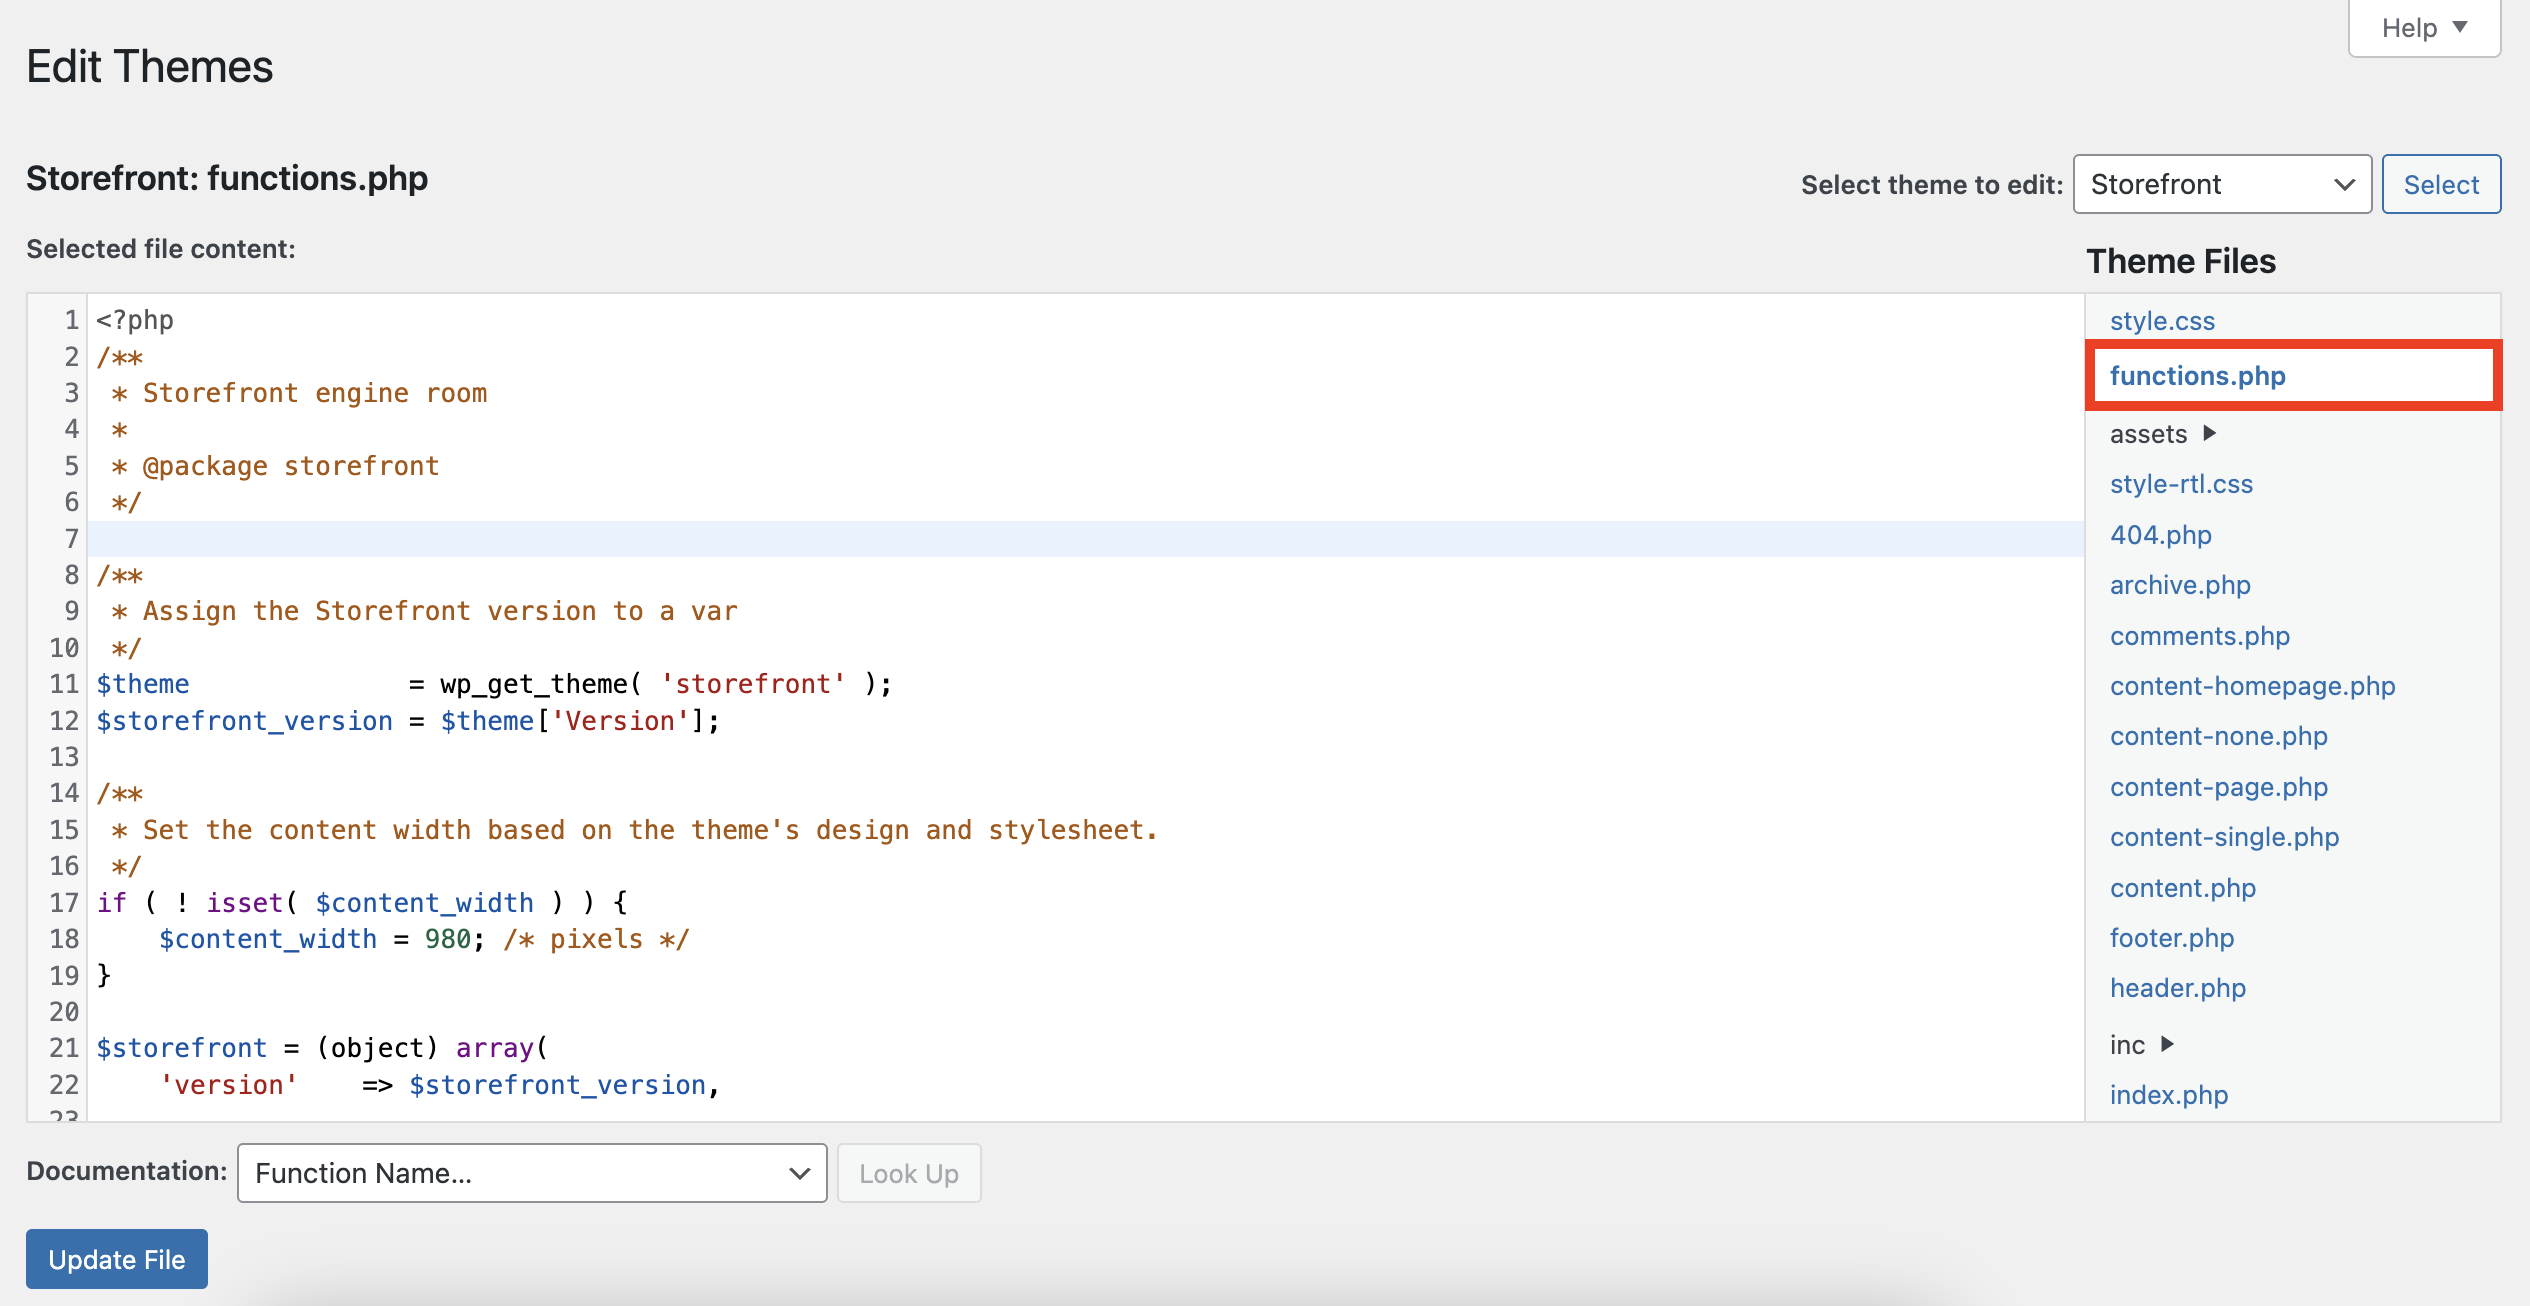2530x1306 pixels.
Task: Open the Function Name documentation dropdown
Action: tap(532, 1173)
